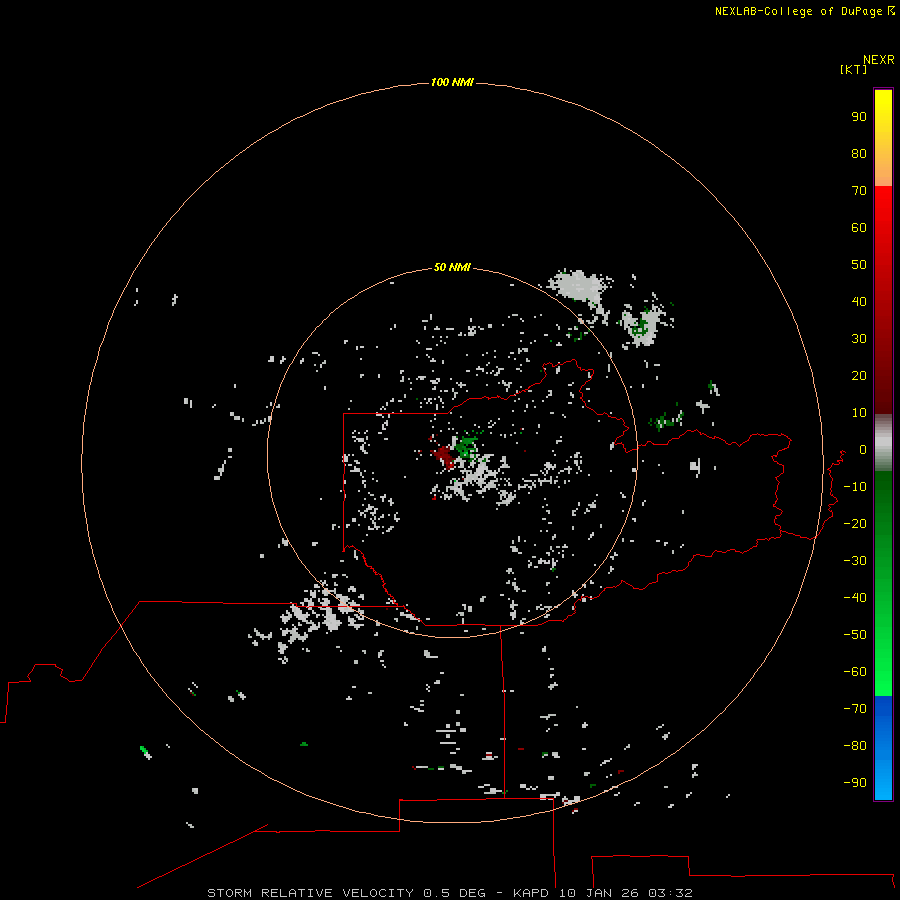The height and width of the screenshot is (900, 900).
Task: Click the NEXR label above the color scale
Action: (878, 60)
